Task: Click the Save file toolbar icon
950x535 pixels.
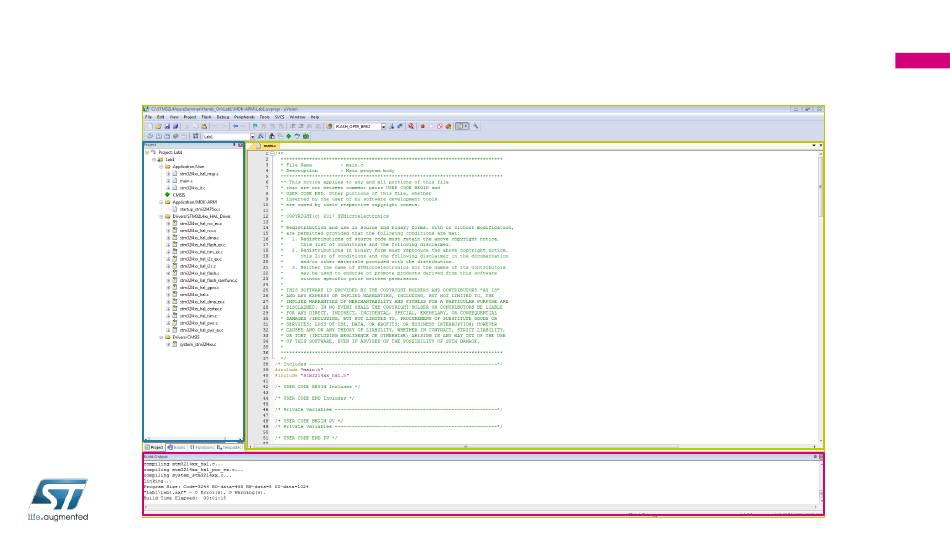Action: [x=167, y=126]
